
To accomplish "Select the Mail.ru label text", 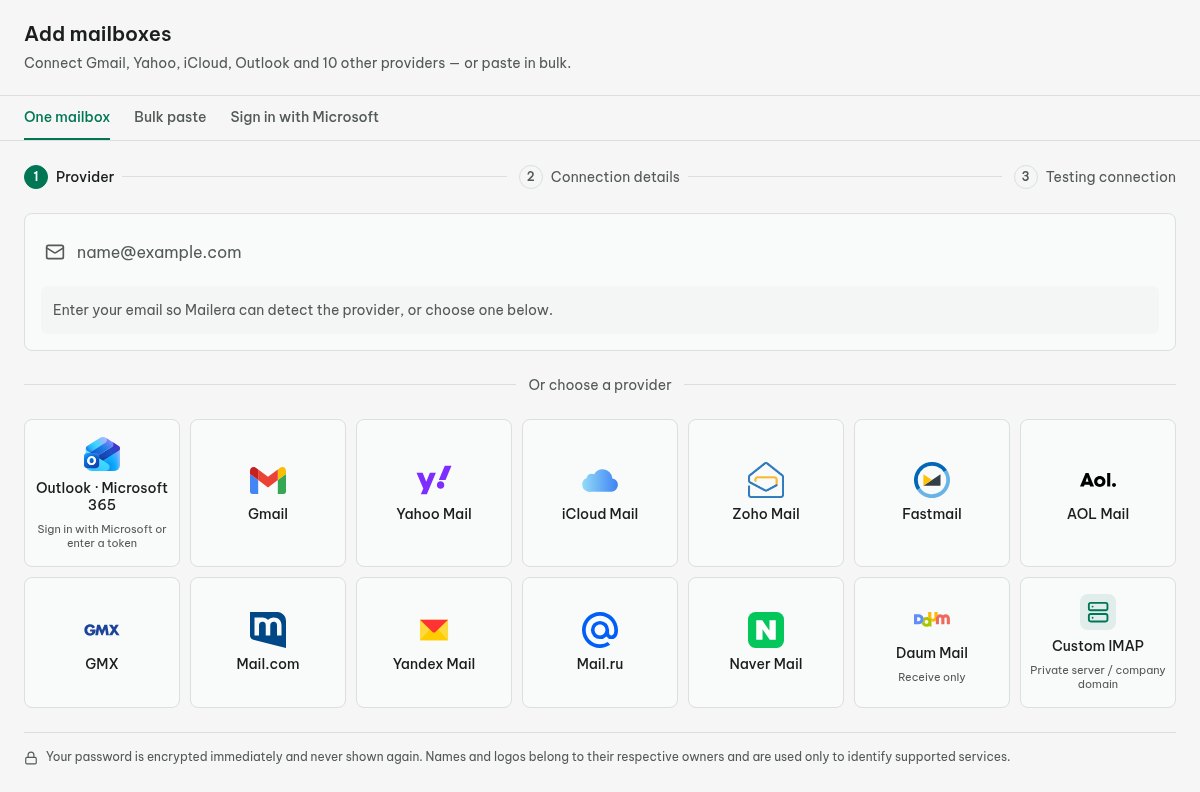I will (x=600, y=664).
